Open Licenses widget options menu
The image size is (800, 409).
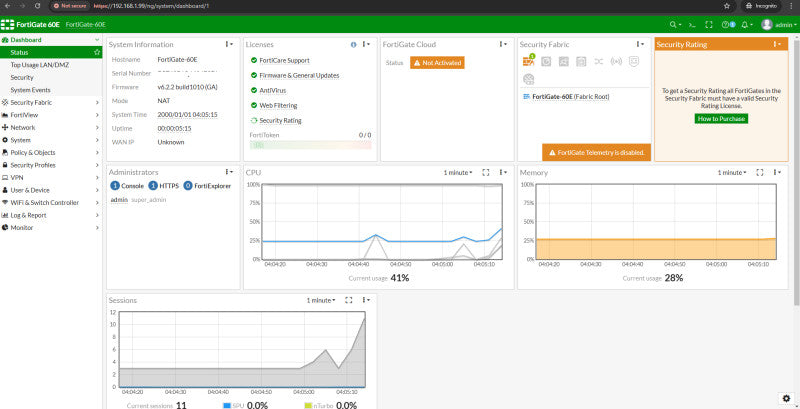[x=366, y=44]
